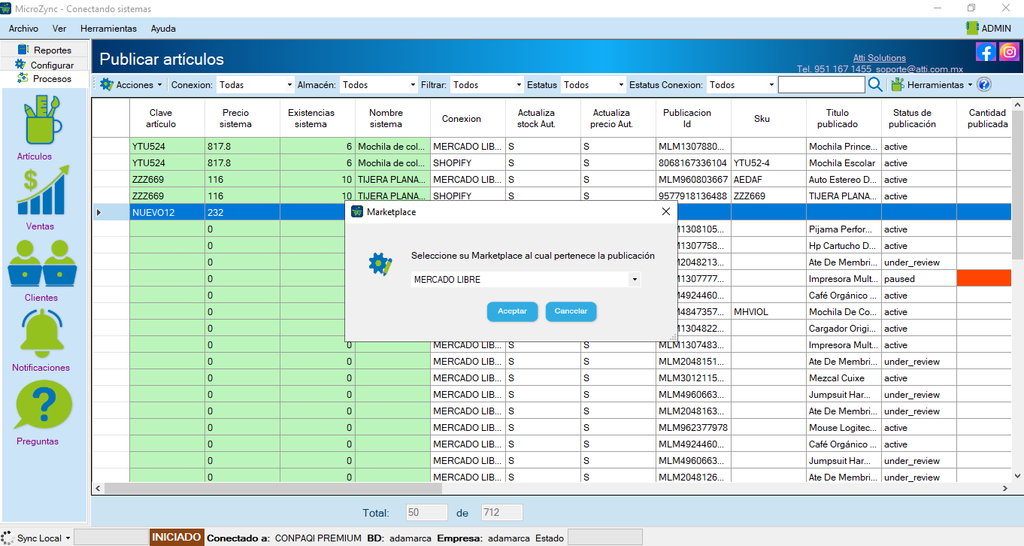The image size is (1024, 546).
Task: Click the Facebook icon in header
Action: (x=985, y=52)
